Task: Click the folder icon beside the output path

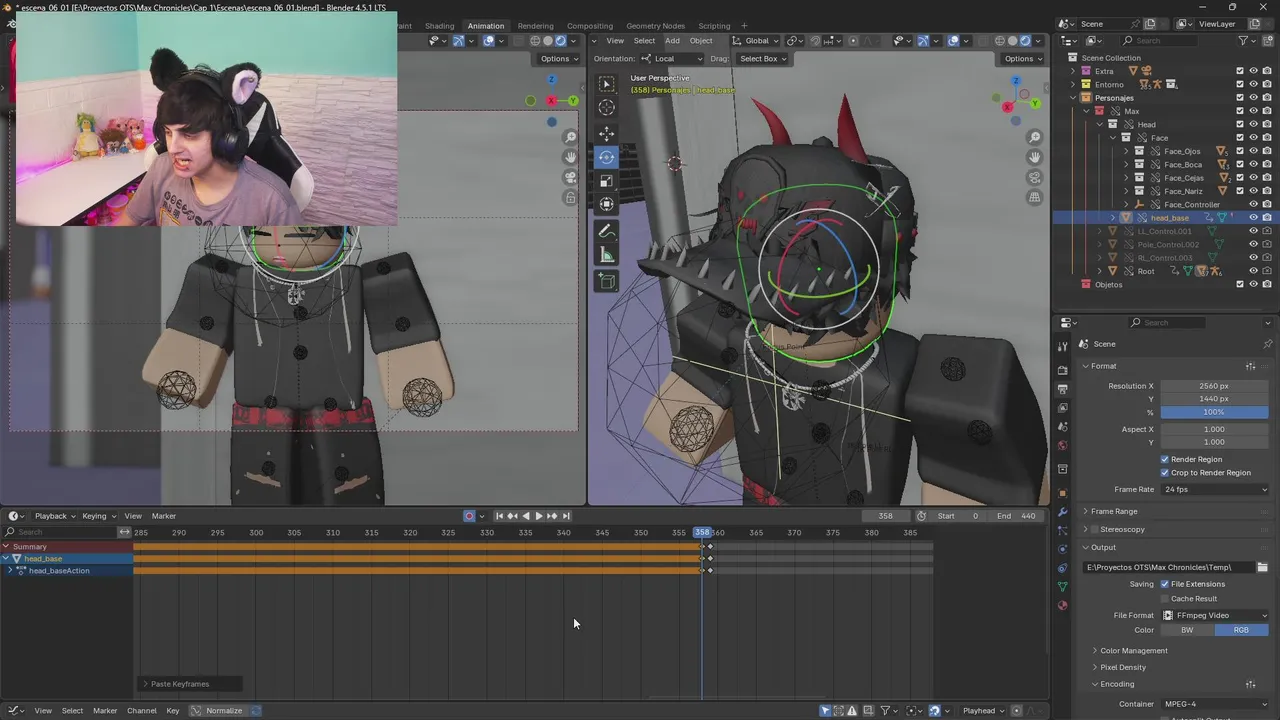Action: tap(1262, 567)
